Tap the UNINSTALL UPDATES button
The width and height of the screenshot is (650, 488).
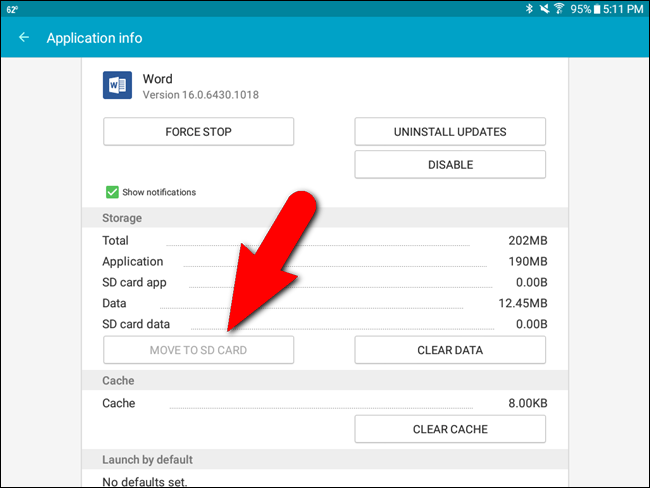click(450, 131)
